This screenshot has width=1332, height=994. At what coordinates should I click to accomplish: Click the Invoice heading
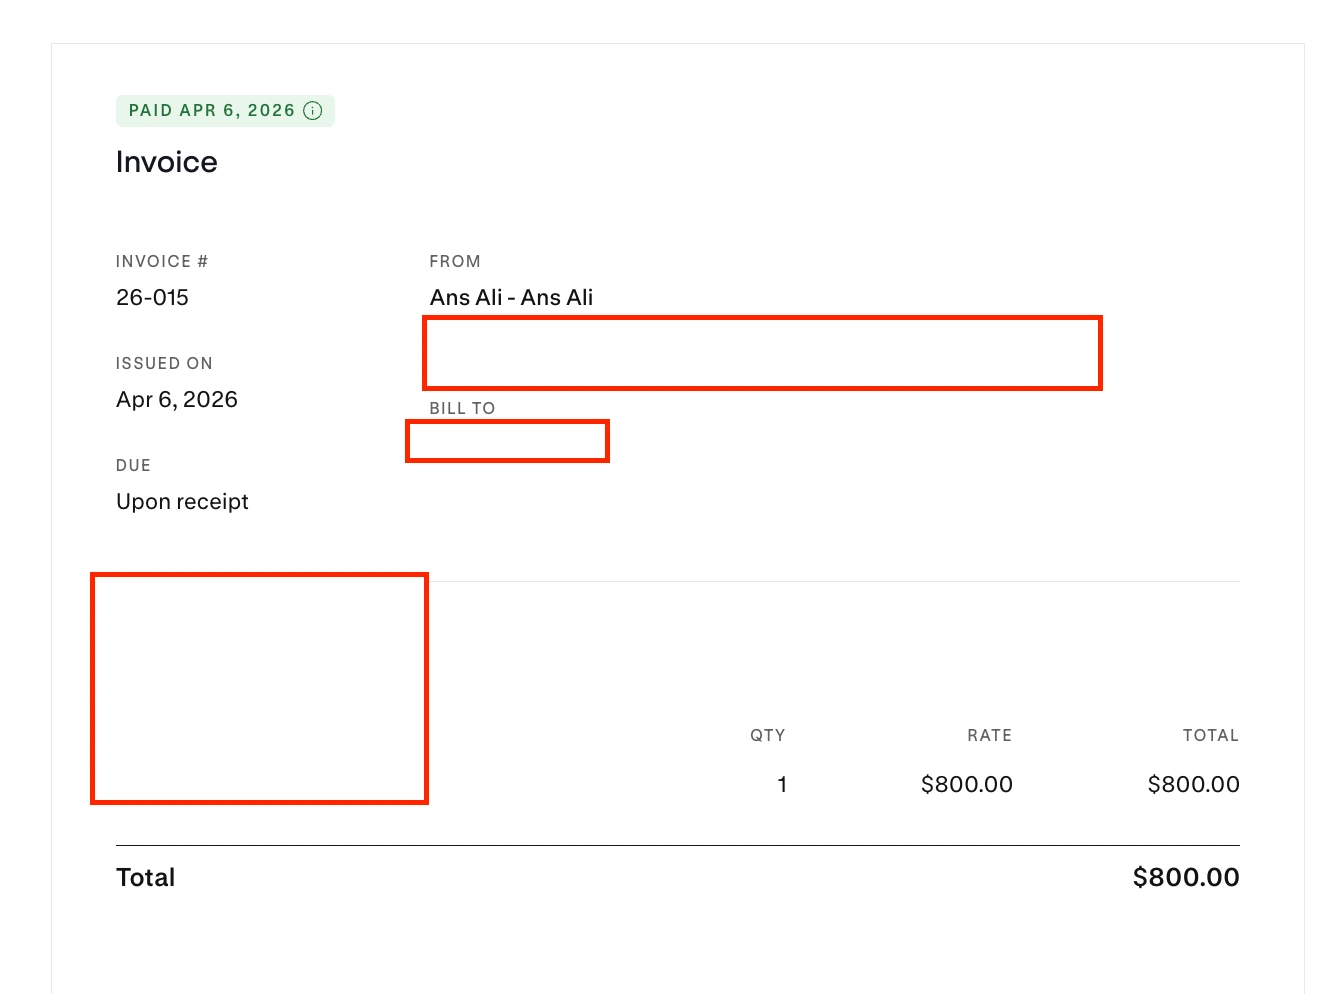167,162
